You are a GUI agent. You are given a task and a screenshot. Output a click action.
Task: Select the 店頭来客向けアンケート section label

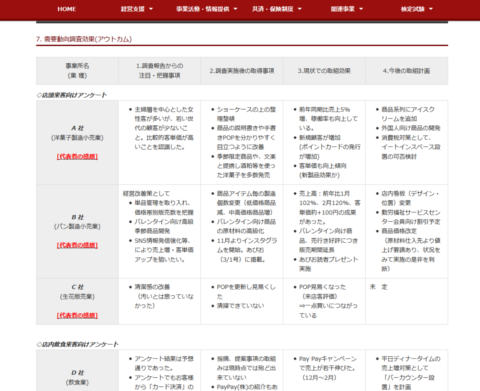coord(72,95)
